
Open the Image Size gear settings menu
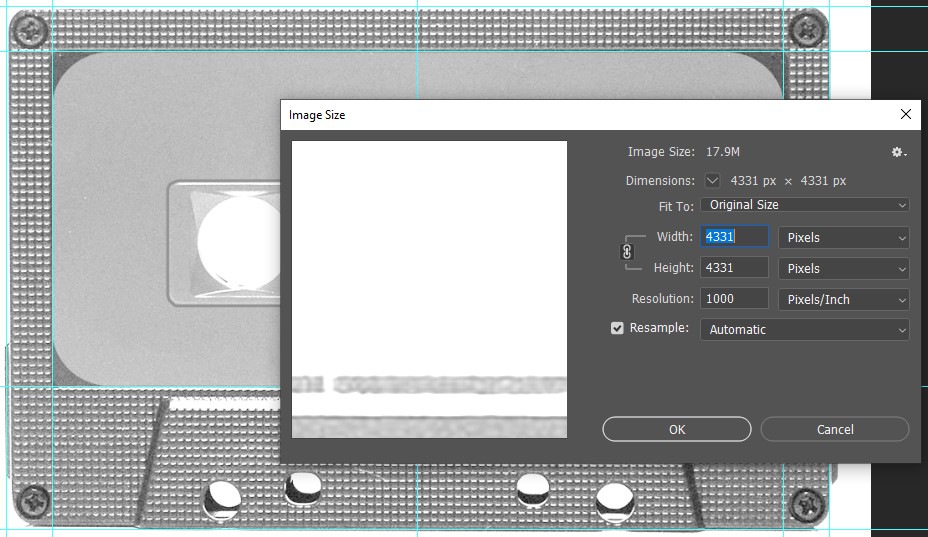click(898, 152)
